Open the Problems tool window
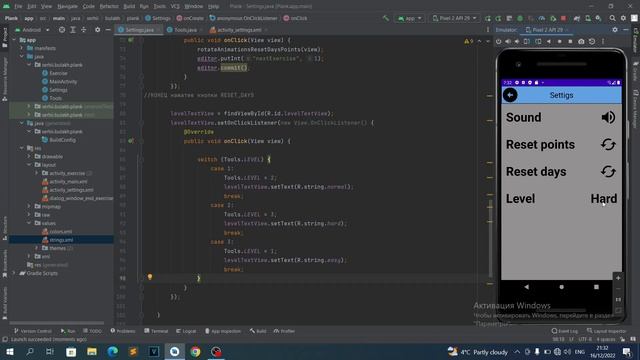Screen dimensions: 640x360 [x=123, y=331]
